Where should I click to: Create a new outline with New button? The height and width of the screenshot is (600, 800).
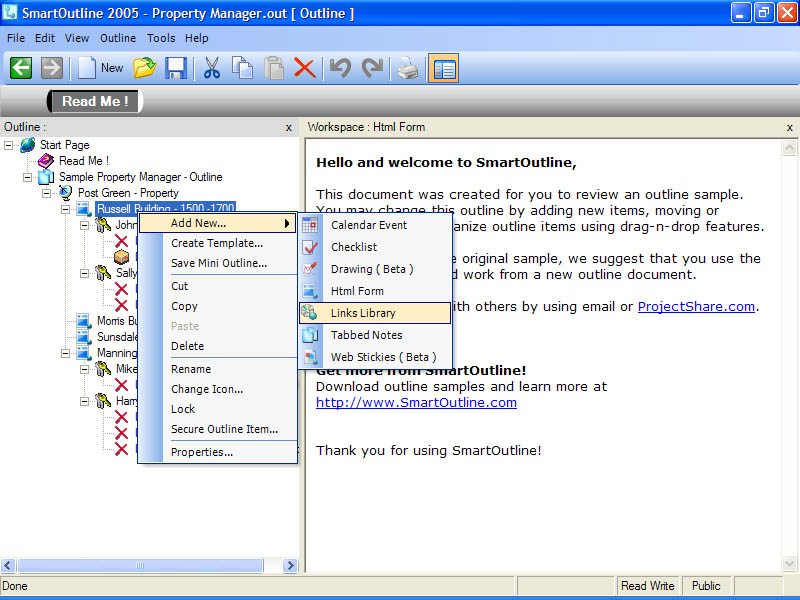click(x=101, y=68)
